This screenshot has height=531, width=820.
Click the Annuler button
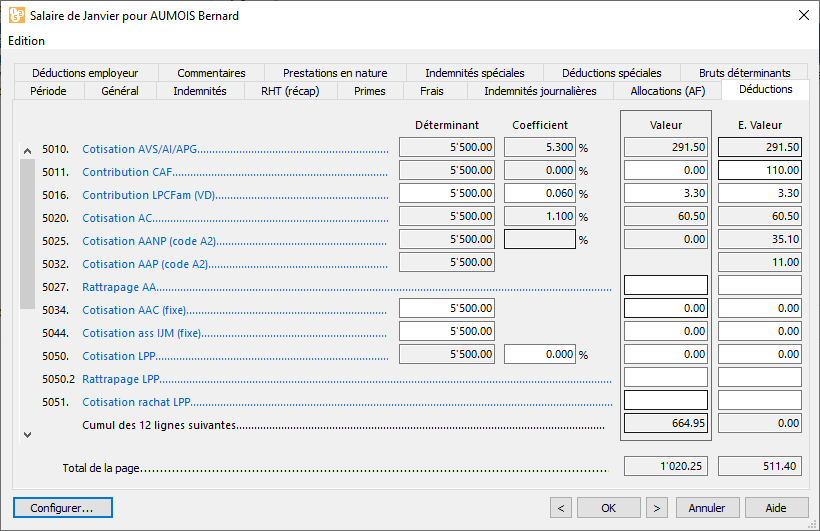707,507
